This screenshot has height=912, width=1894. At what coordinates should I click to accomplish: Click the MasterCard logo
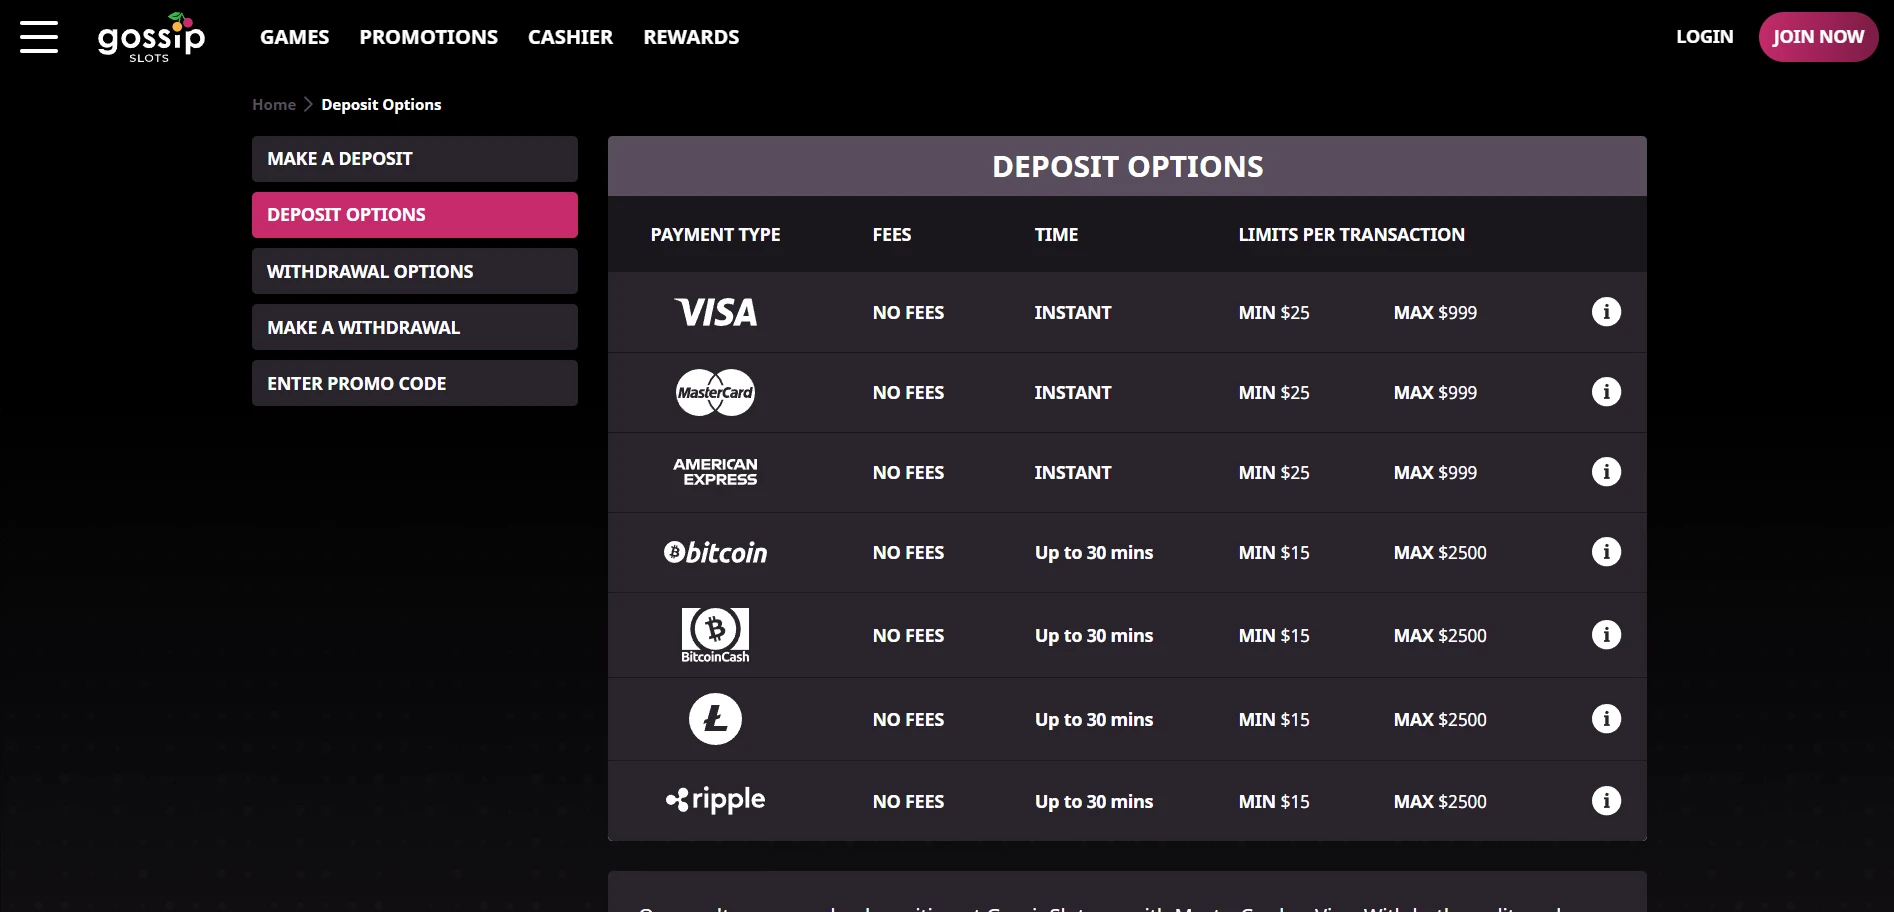(x=715, y=392)
